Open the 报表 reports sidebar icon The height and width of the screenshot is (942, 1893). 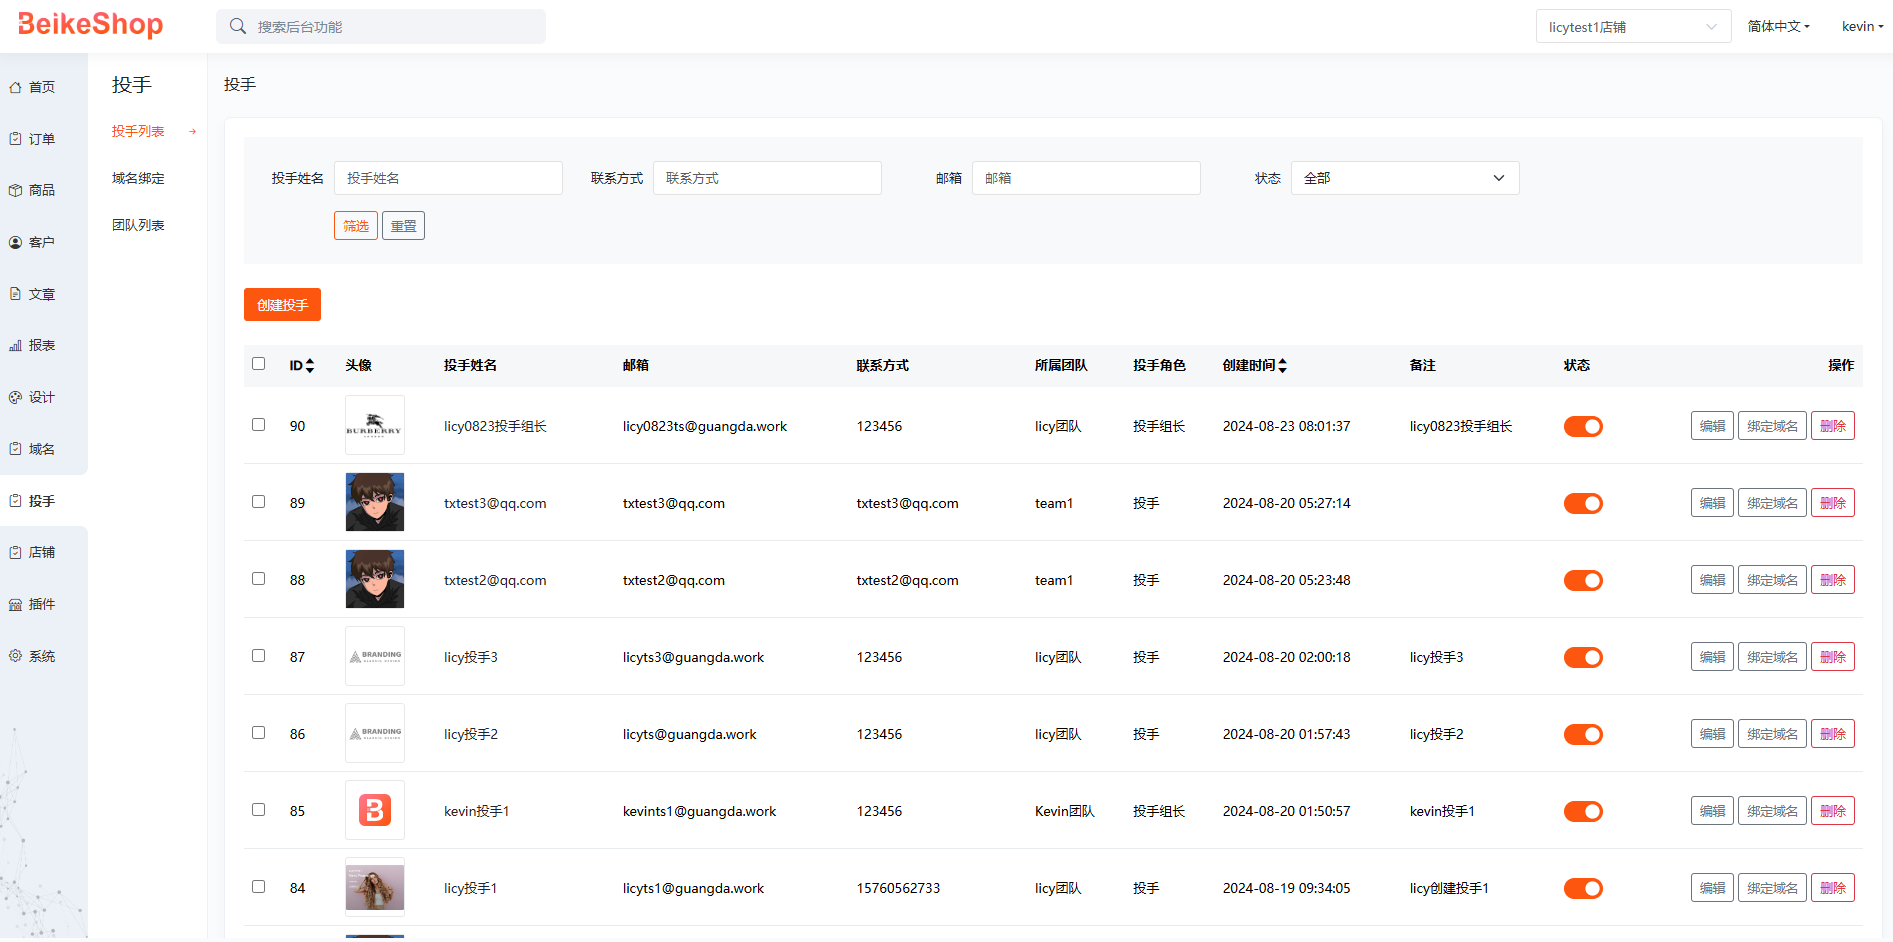point(15,345)
